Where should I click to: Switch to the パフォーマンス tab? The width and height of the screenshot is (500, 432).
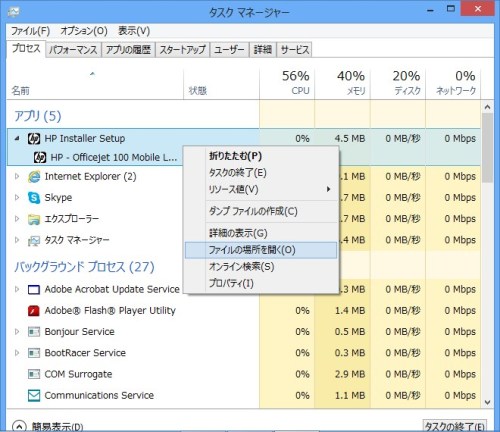pos(73,50)
